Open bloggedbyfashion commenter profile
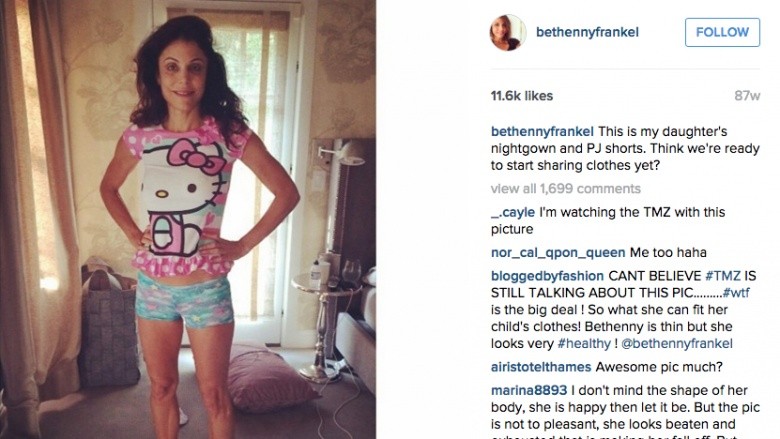This screenshot has width=780, height=439. (547, 276)
